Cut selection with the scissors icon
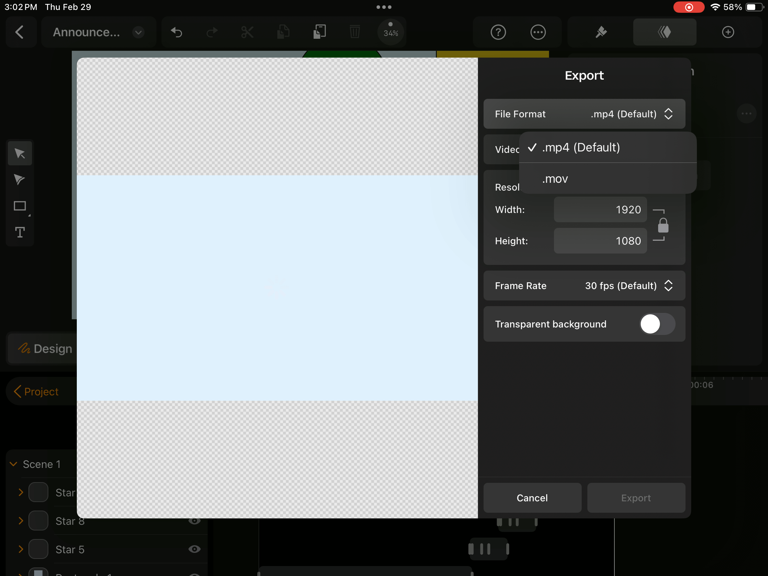 (x=247, y=32)
